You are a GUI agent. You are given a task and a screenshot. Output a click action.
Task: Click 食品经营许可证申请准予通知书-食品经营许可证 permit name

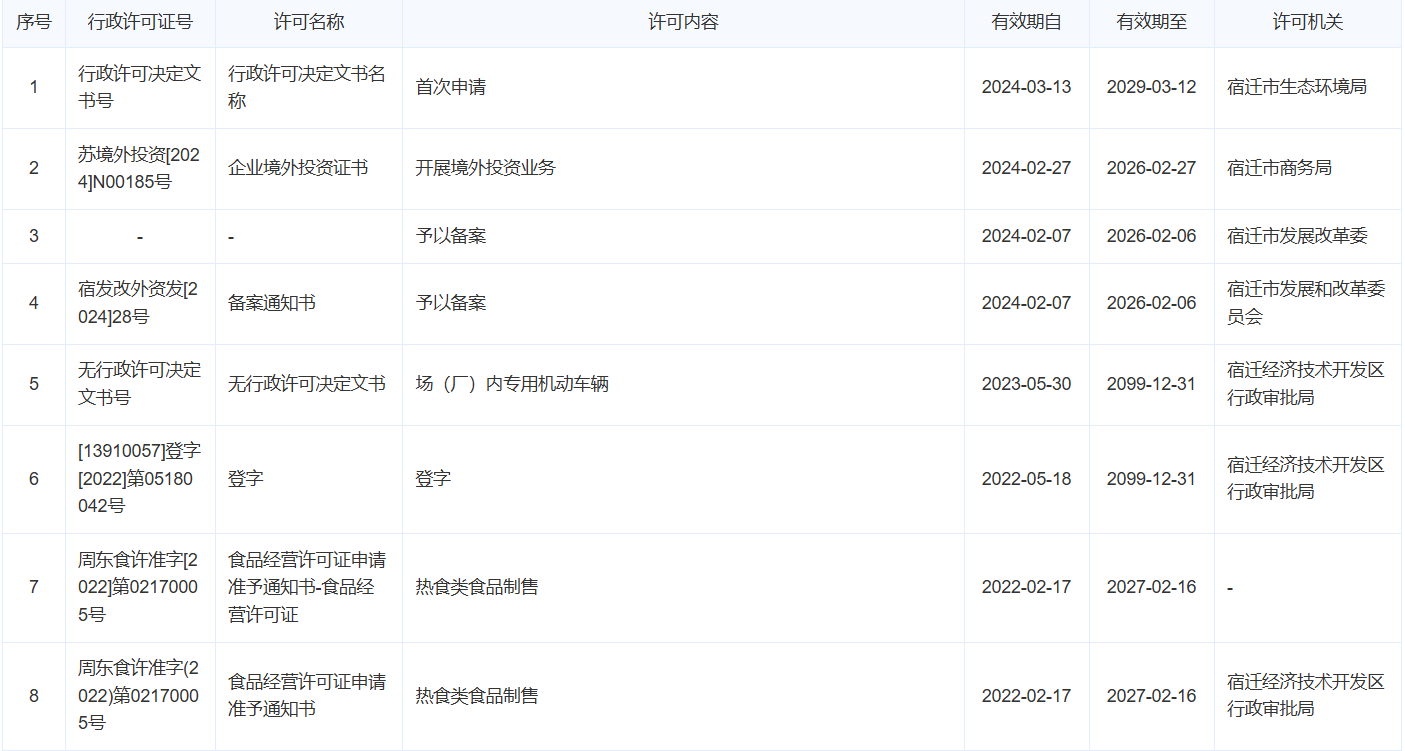click(307, 587)
